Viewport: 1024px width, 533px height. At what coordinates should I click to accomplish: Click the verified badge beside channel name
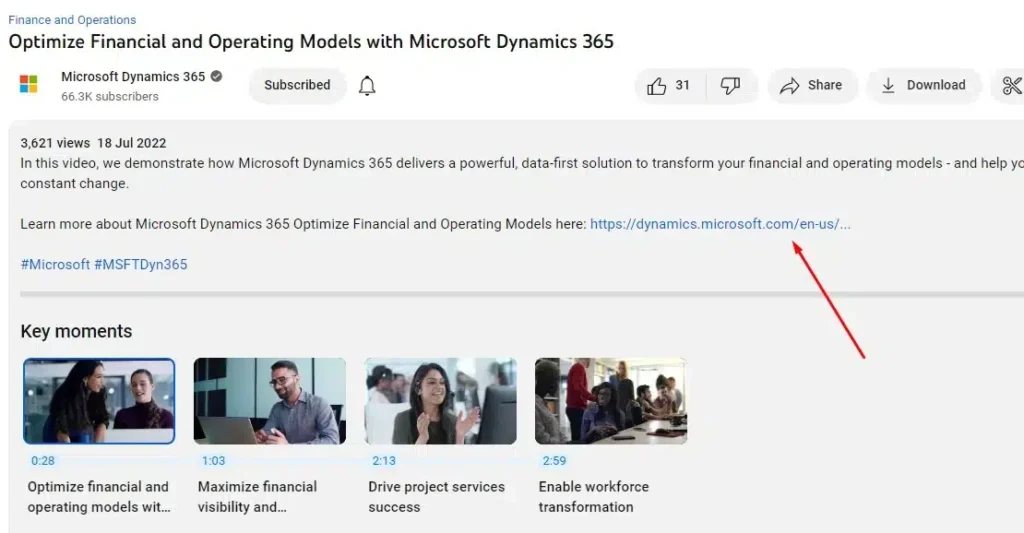click(x=216, y=77)
